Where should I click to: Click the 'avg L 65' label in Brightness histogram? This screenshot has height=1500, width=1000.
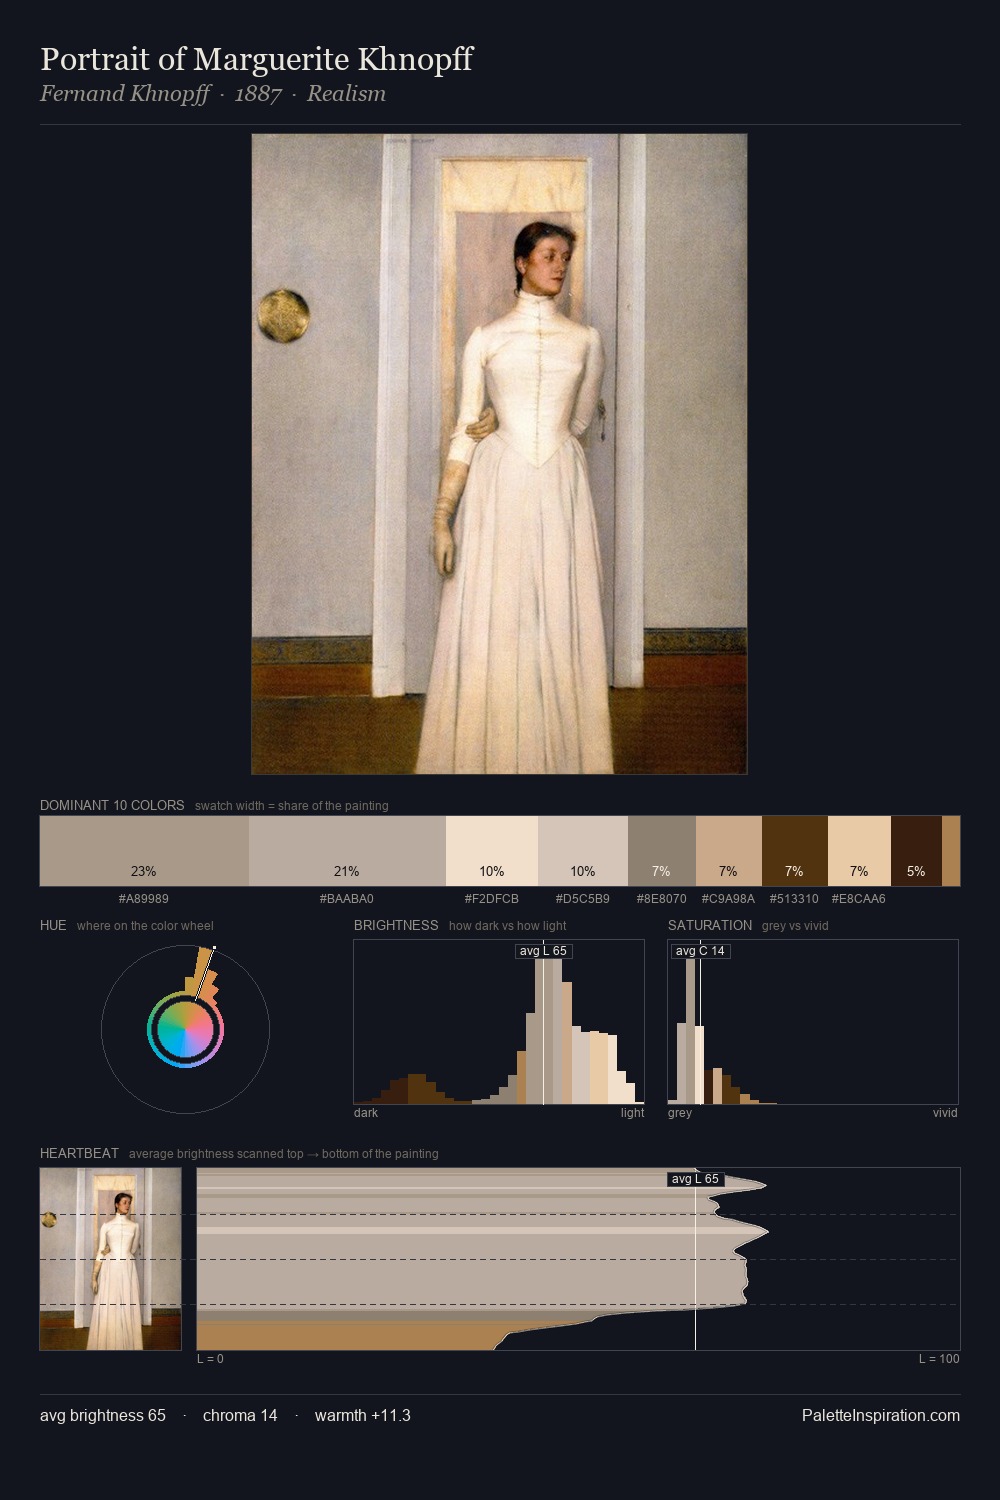point(543,951)
